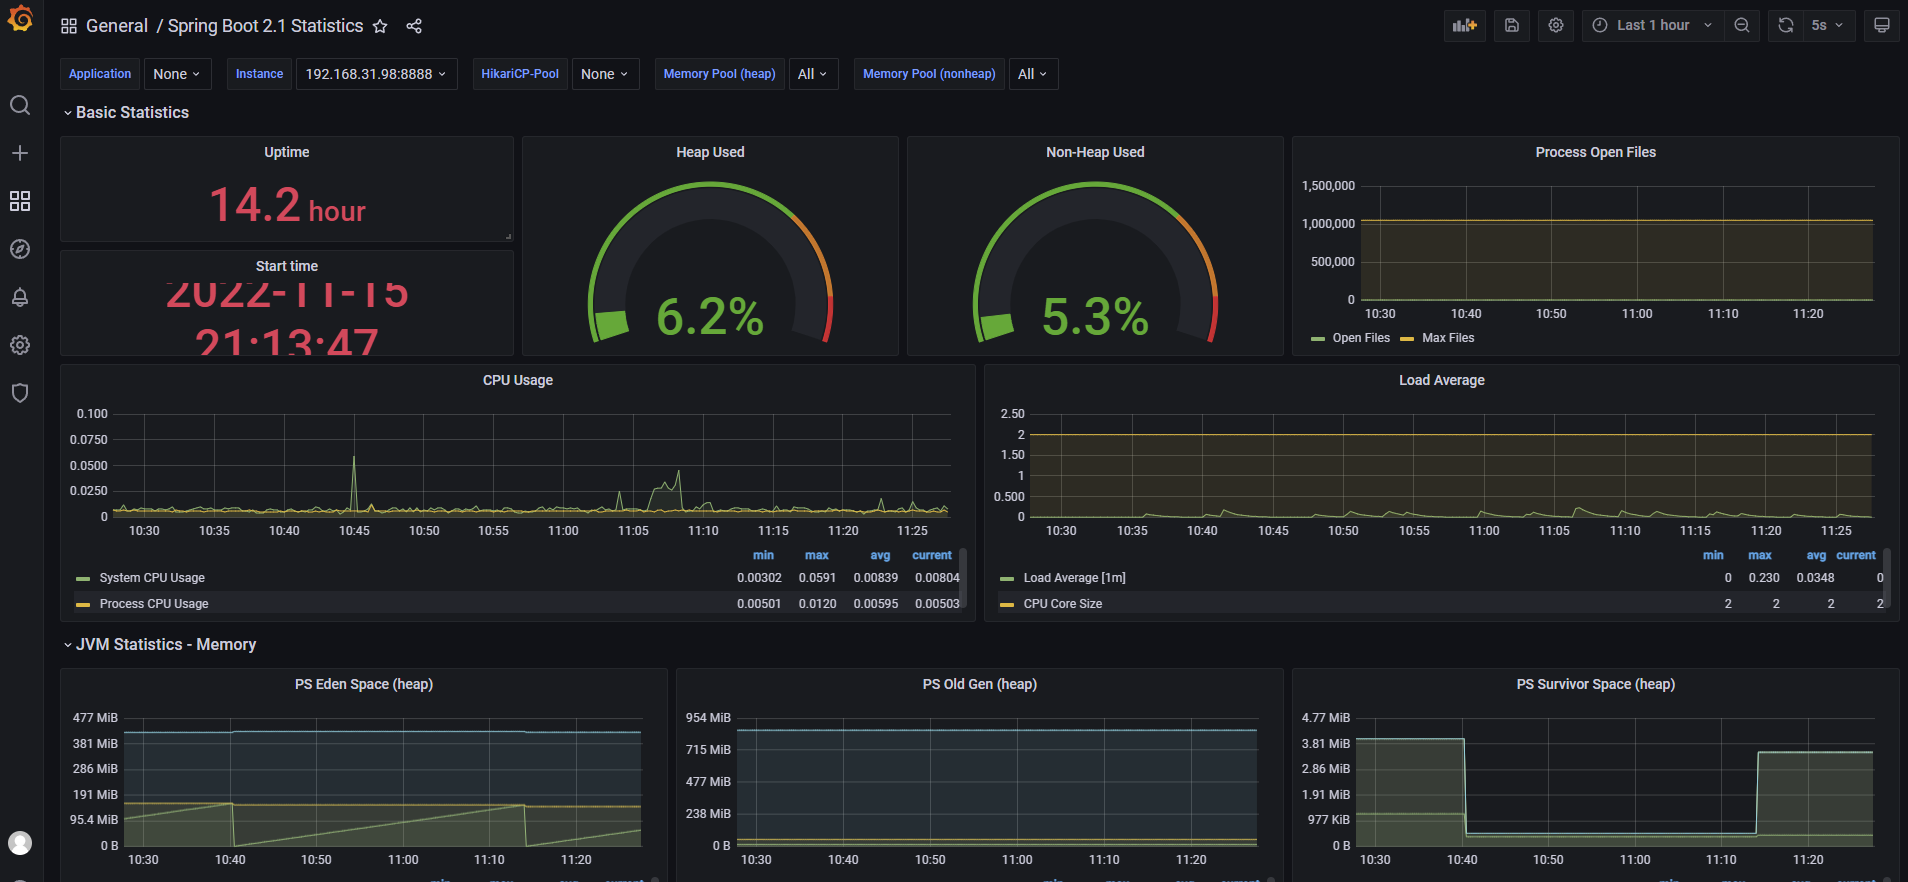1908x882 pixels.
Task: Open the Server Admin shield icon
Action: (x=20, y=393)
